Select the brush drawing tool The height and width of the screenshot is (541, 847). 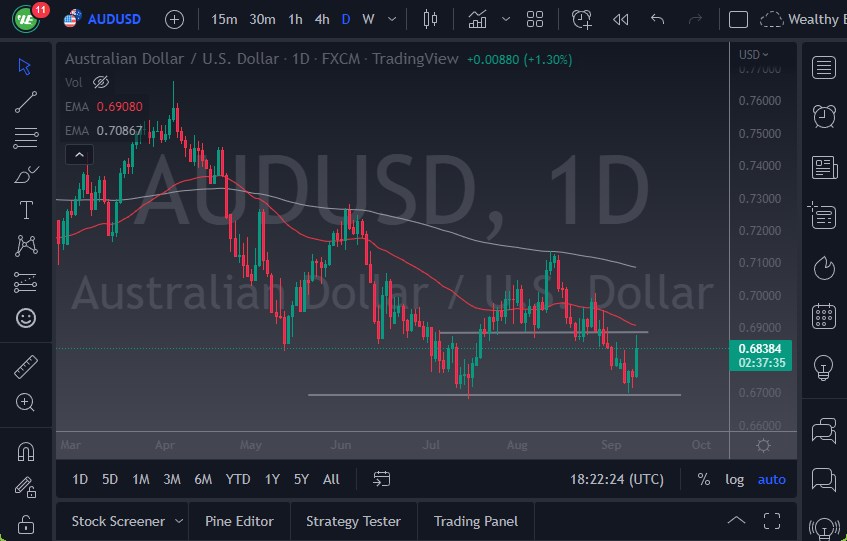(x=25, y=174)
